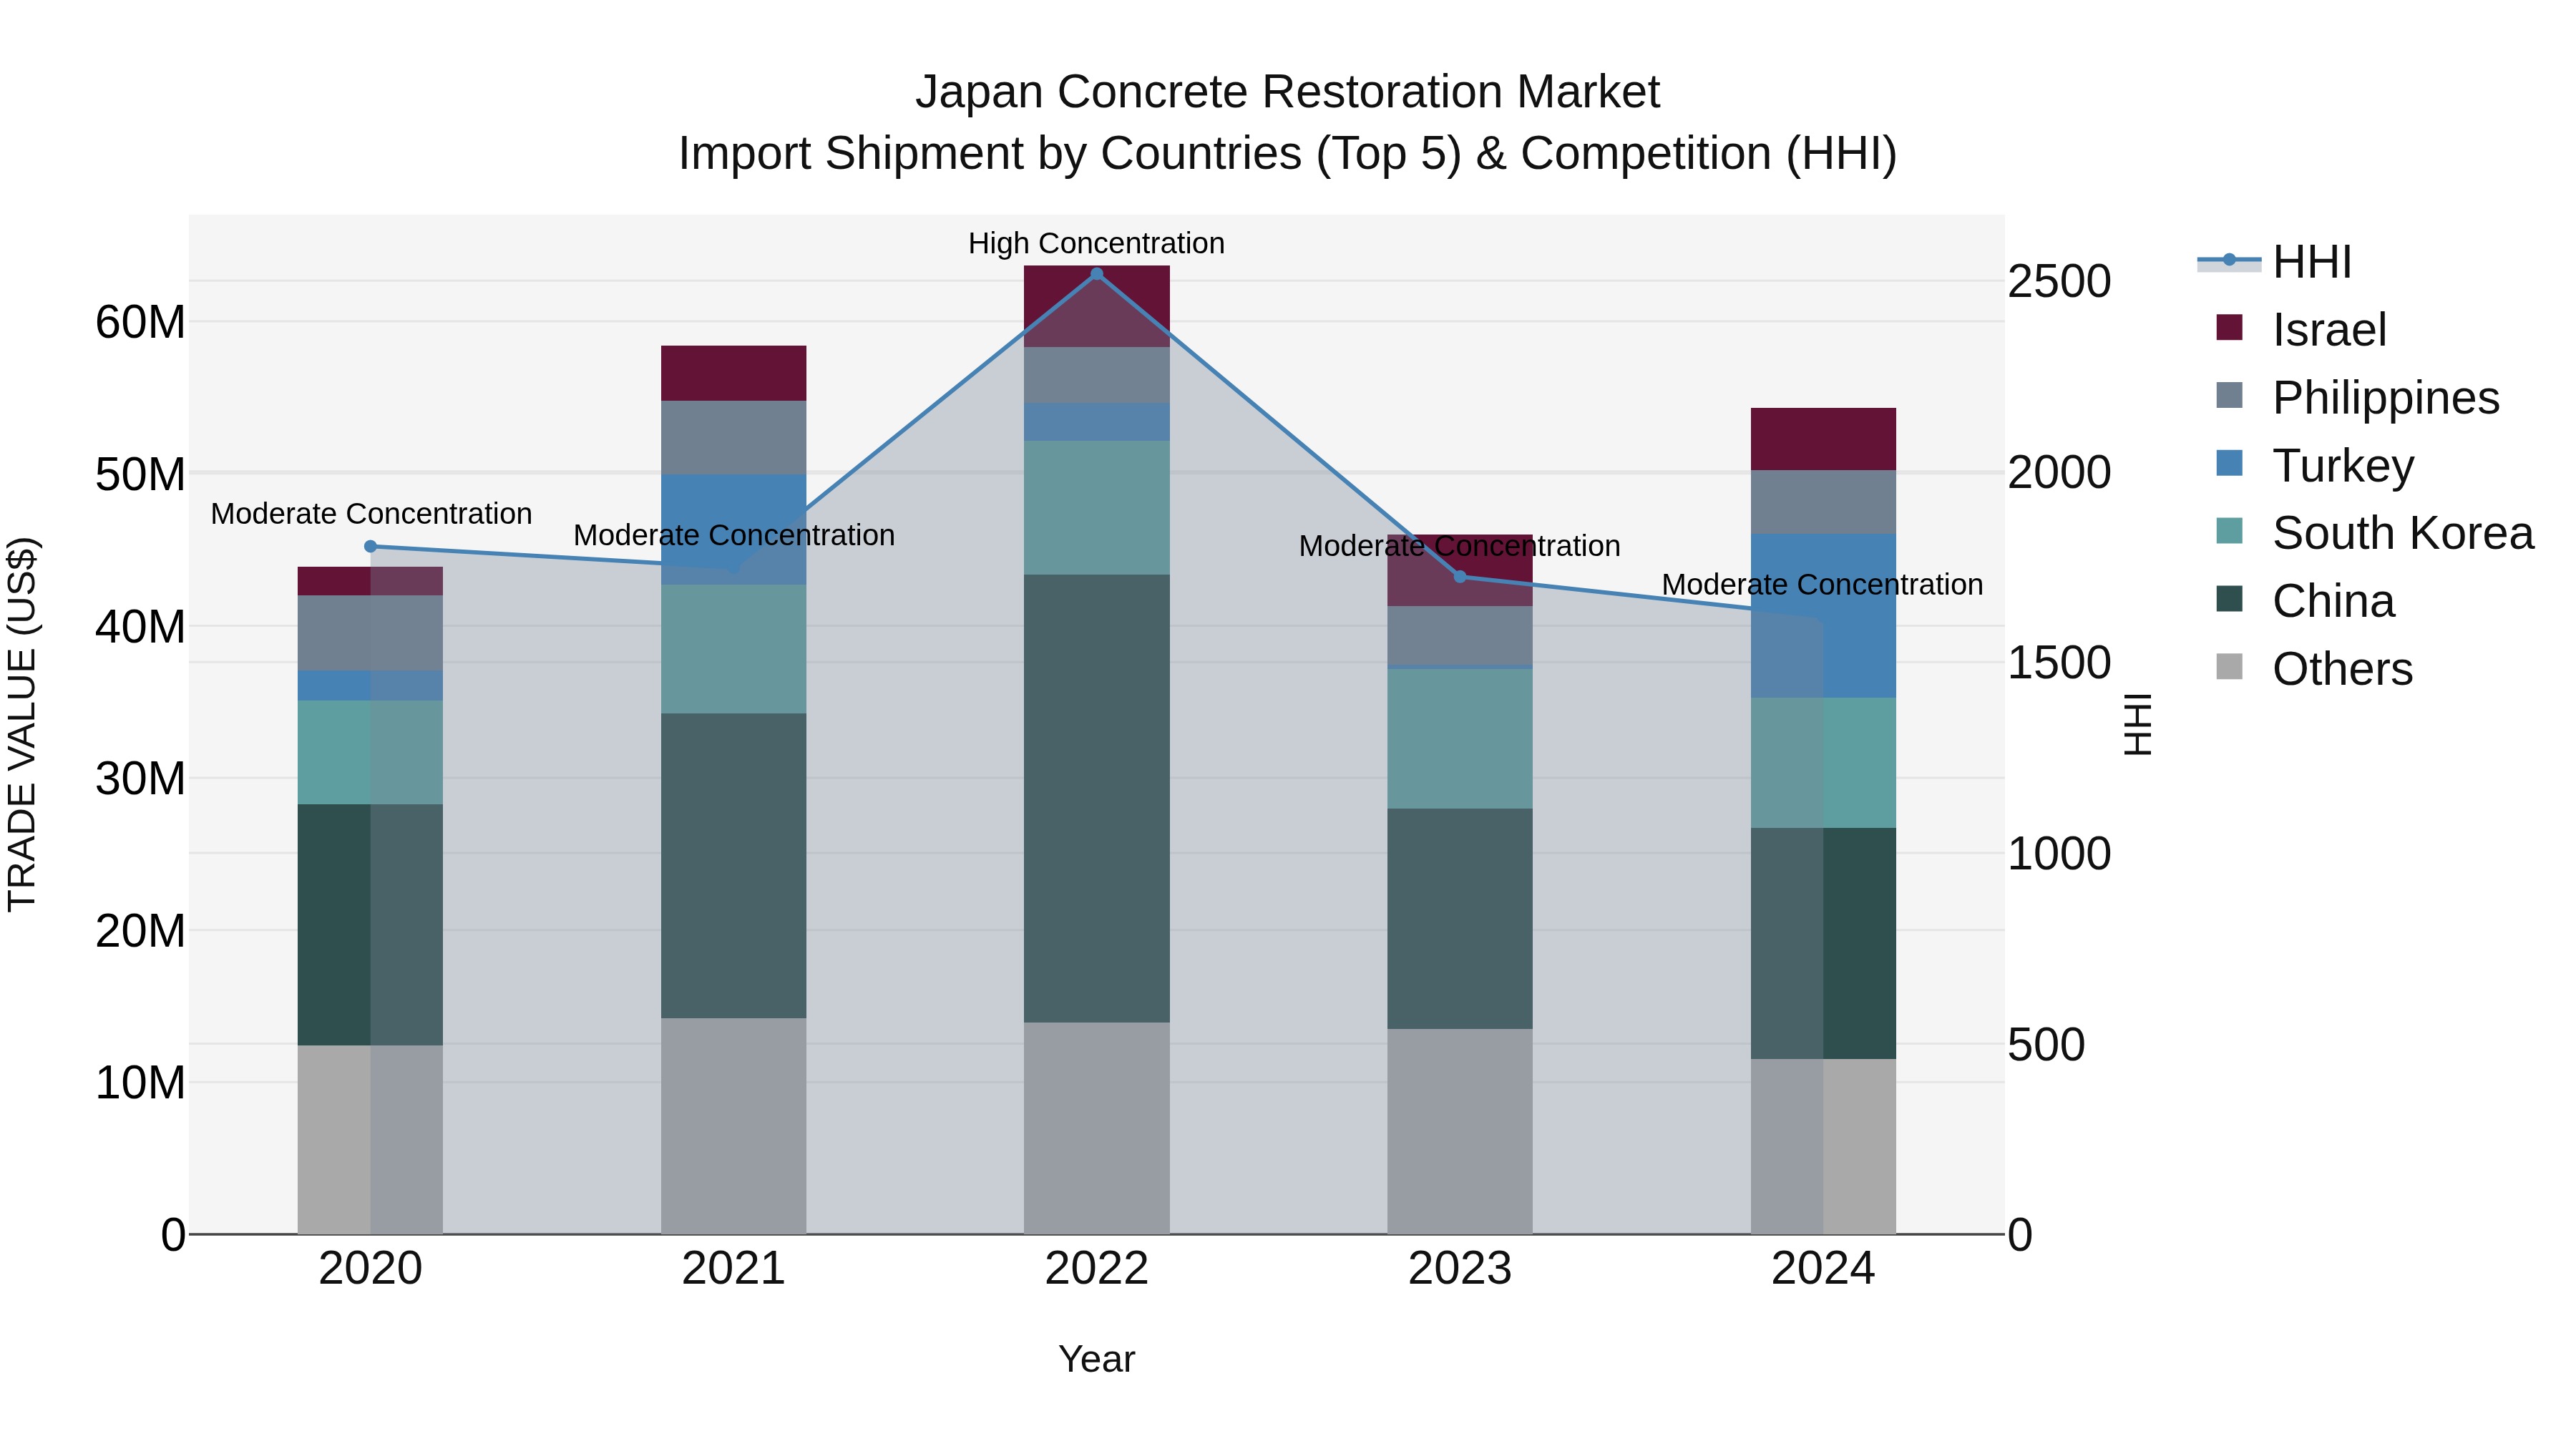Click the Others legend swatch
Image resolution: width=2576 pixels, height=1449 pixels.
(2229, 667)
